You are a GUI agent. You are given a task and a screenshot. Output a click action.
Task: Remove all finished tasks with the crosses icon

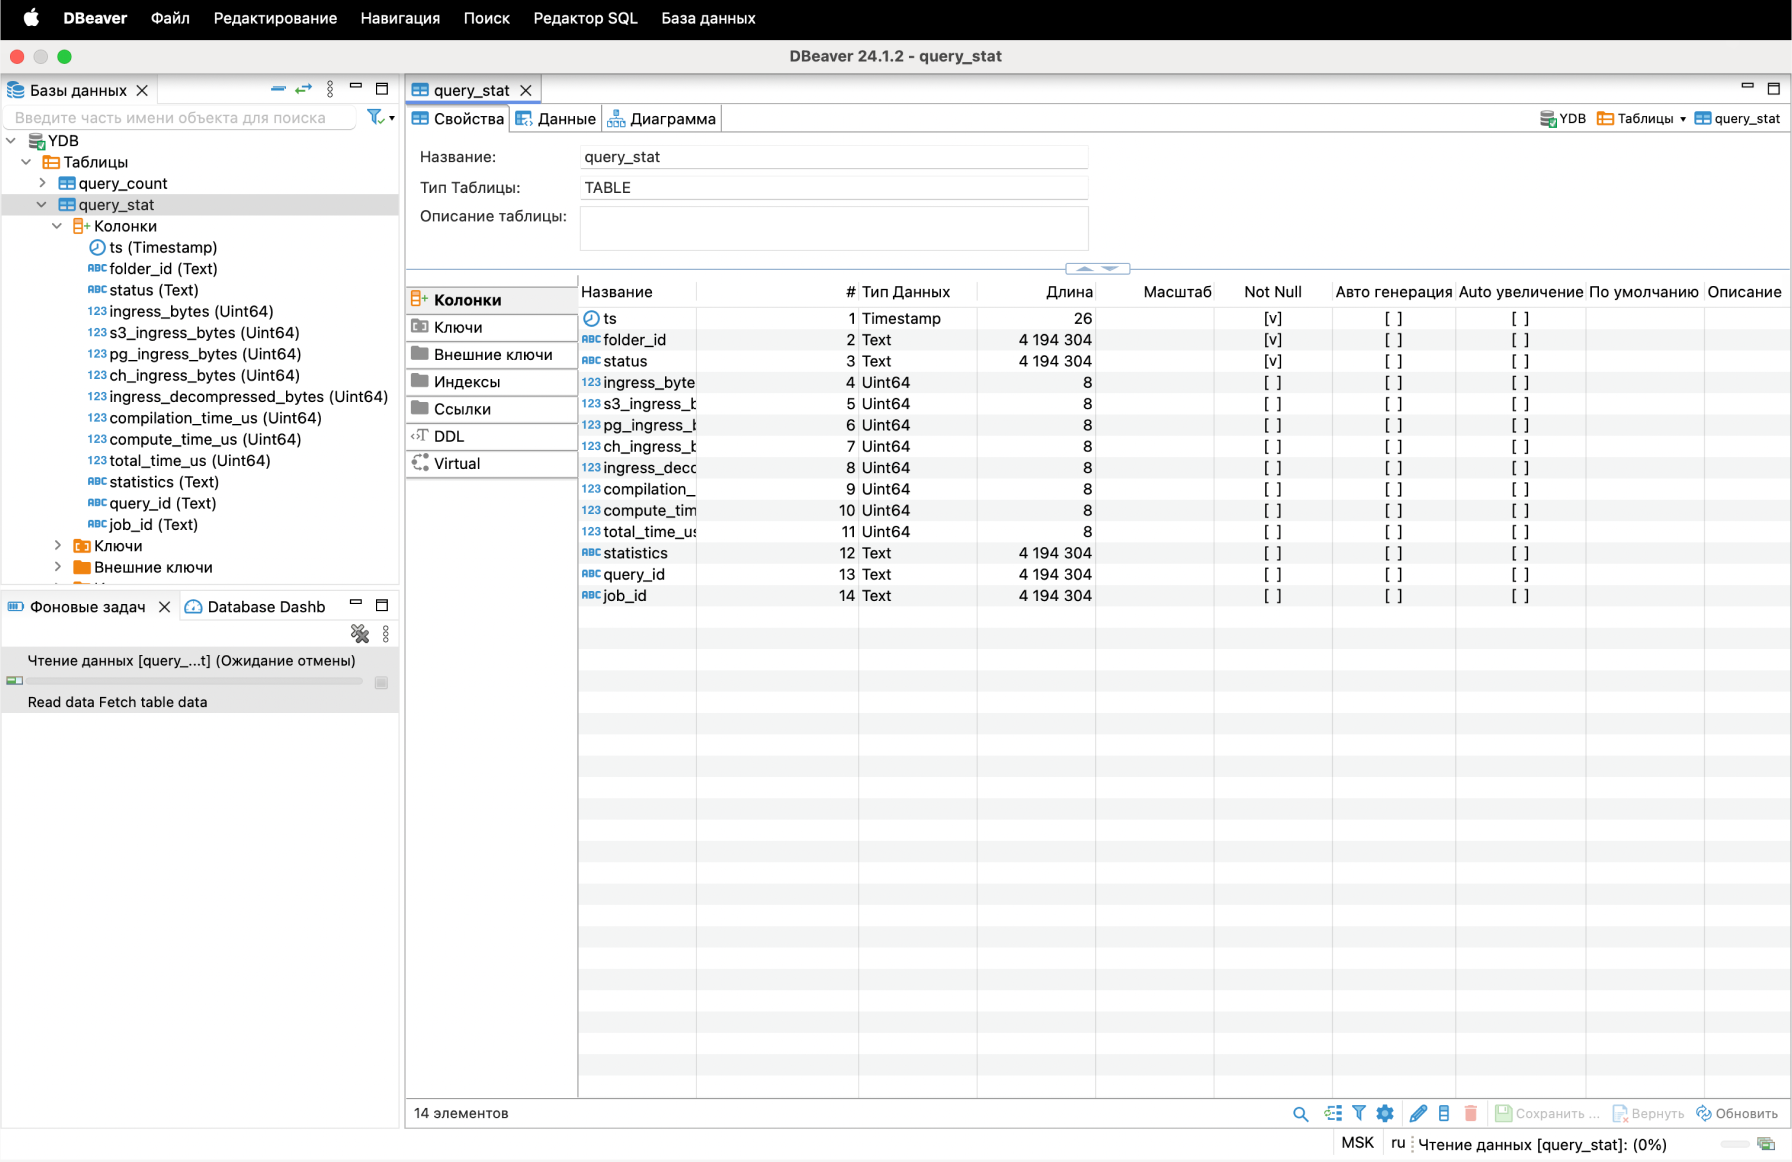point(360,633)
